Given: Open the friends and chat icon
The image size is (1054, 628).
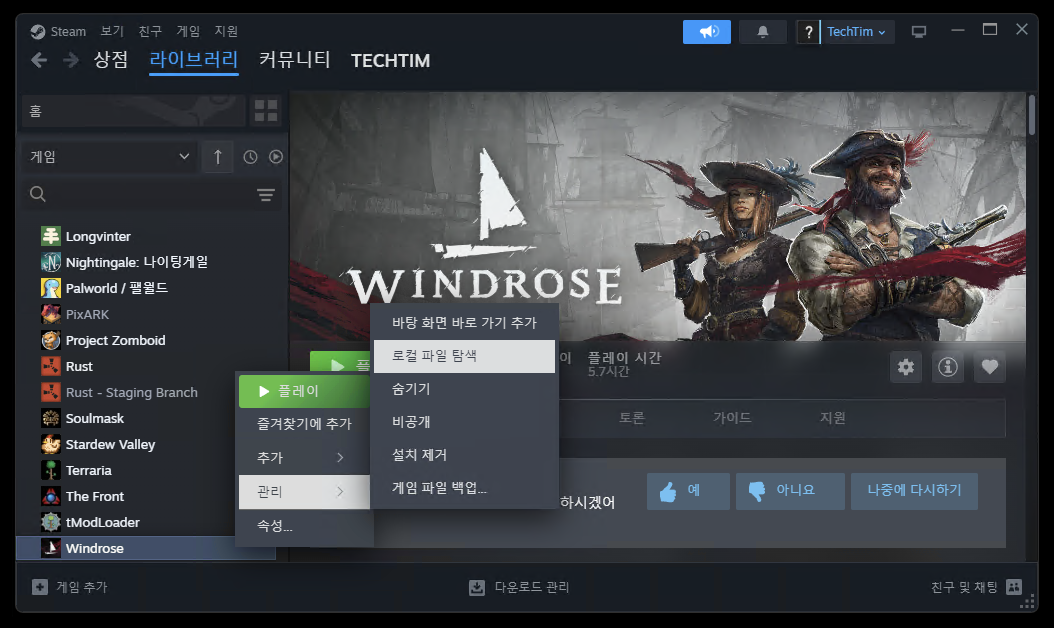Looking at the screenshot, I should pos(1014,587).
